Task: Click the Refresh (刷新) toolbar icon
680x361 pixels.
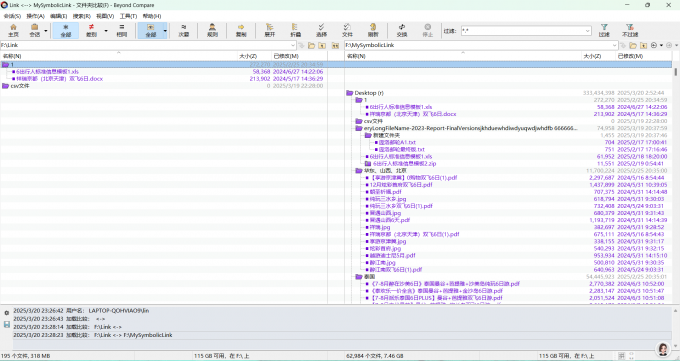Action: pyautogui.click(x=373, y=30)
